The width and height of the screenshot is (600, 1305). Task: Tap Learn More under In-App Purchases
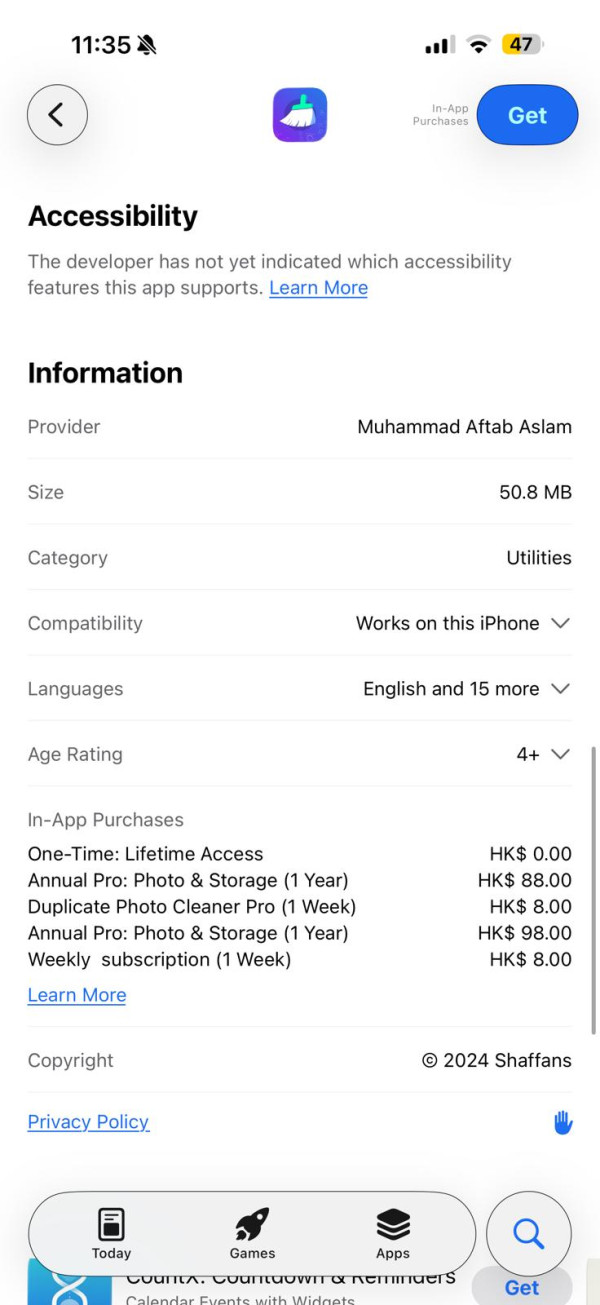(77, 995)
